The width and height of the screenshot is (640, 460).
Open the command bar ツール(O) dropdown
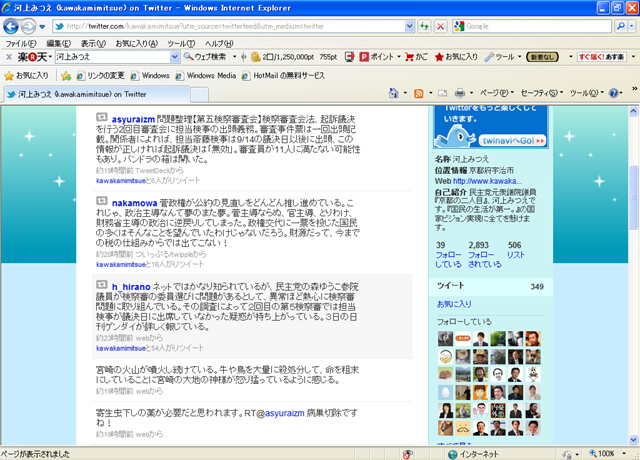587,93
